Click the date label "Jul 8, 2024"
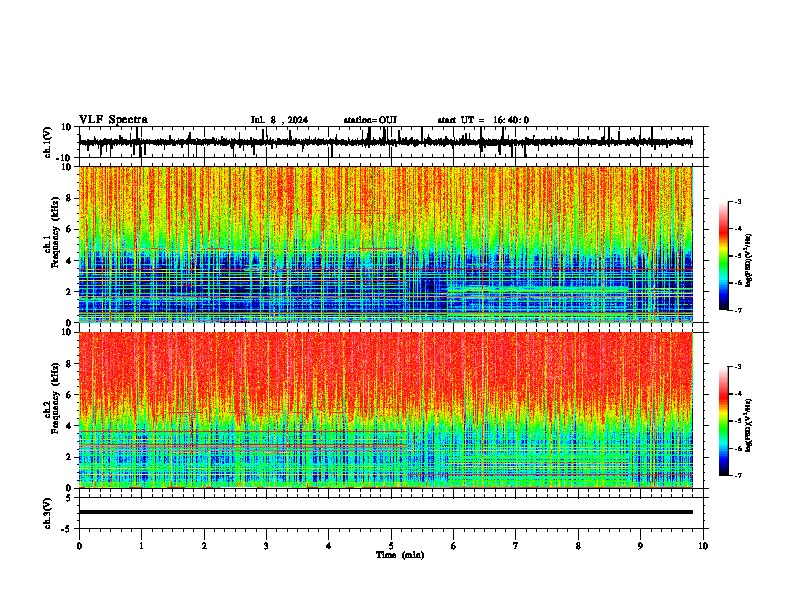The image size is (792, 612). pos(279,120)
